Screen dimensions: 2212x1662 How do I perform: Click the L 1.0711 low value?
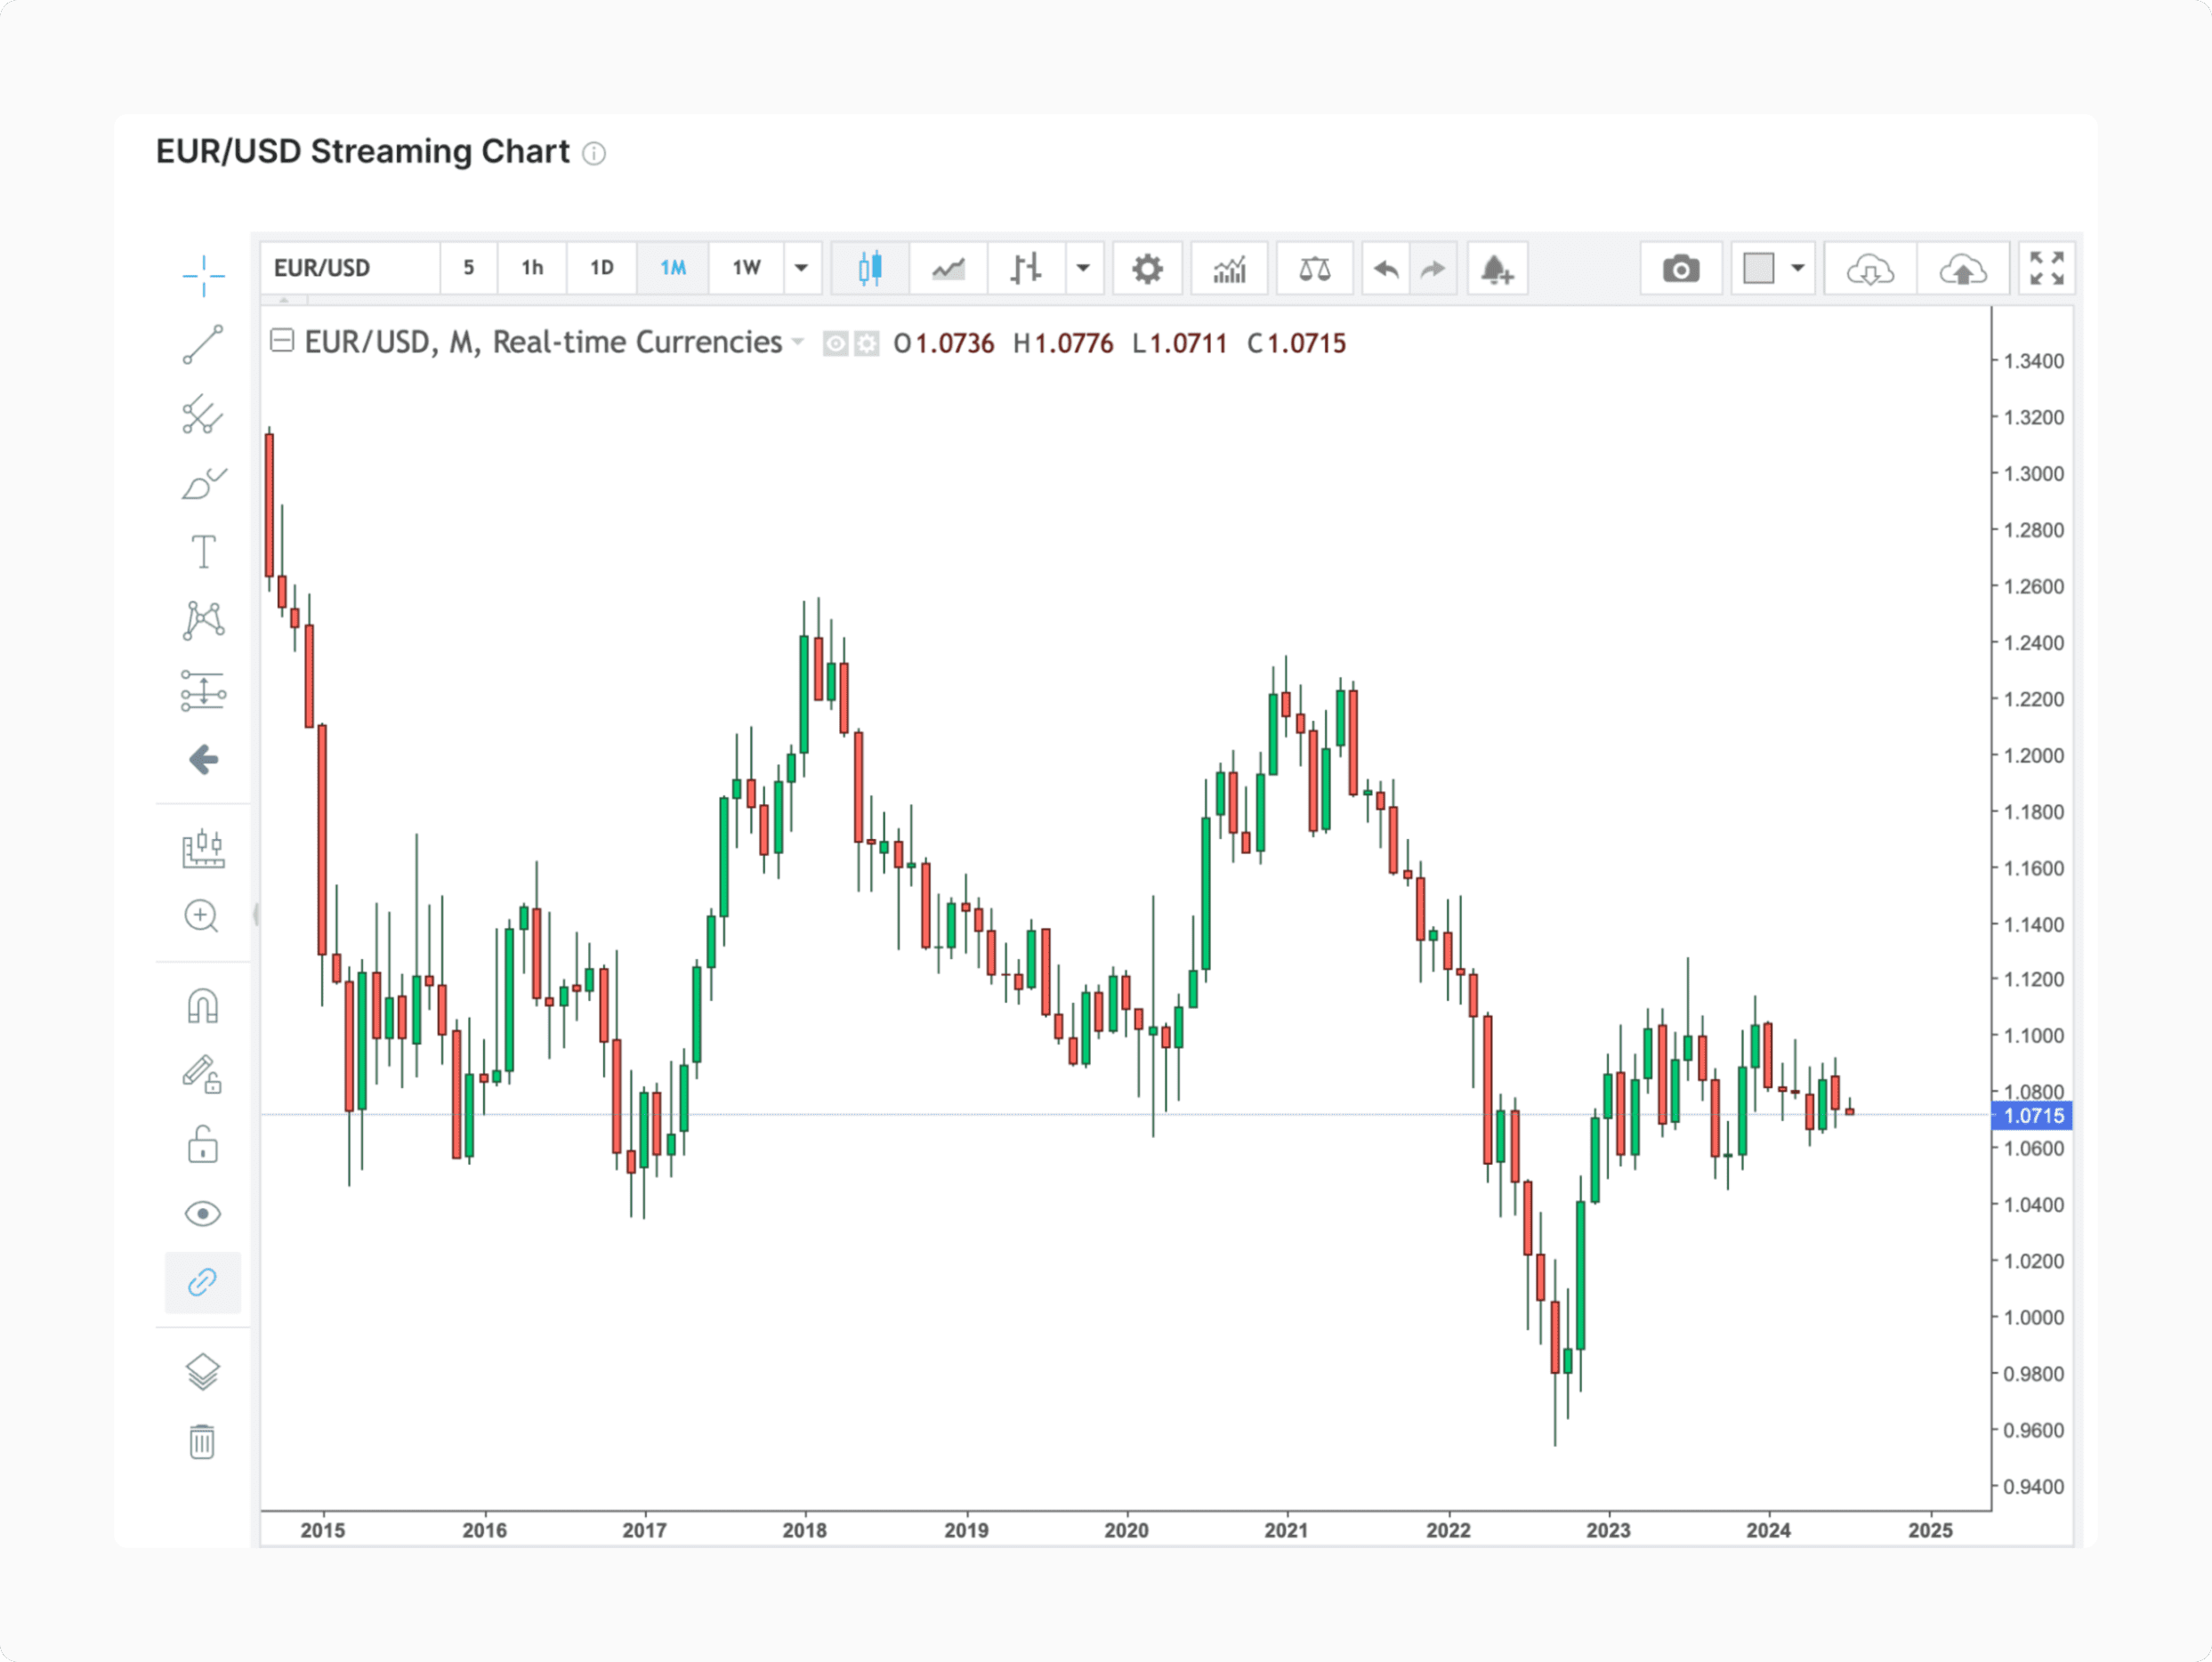(x=1180, y=344)
